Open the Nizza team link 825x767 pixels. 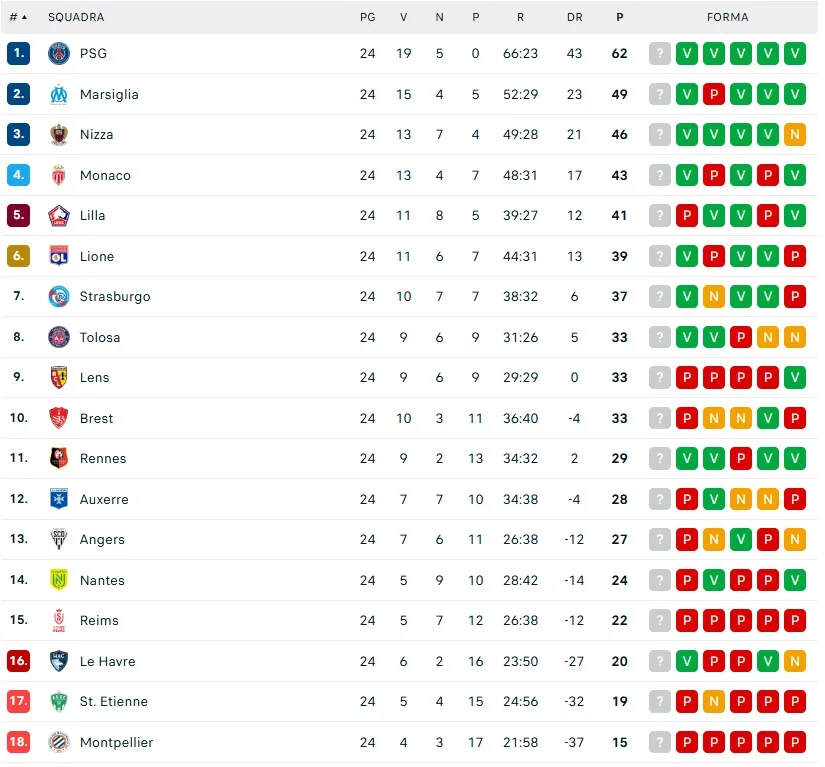point(96,135)
